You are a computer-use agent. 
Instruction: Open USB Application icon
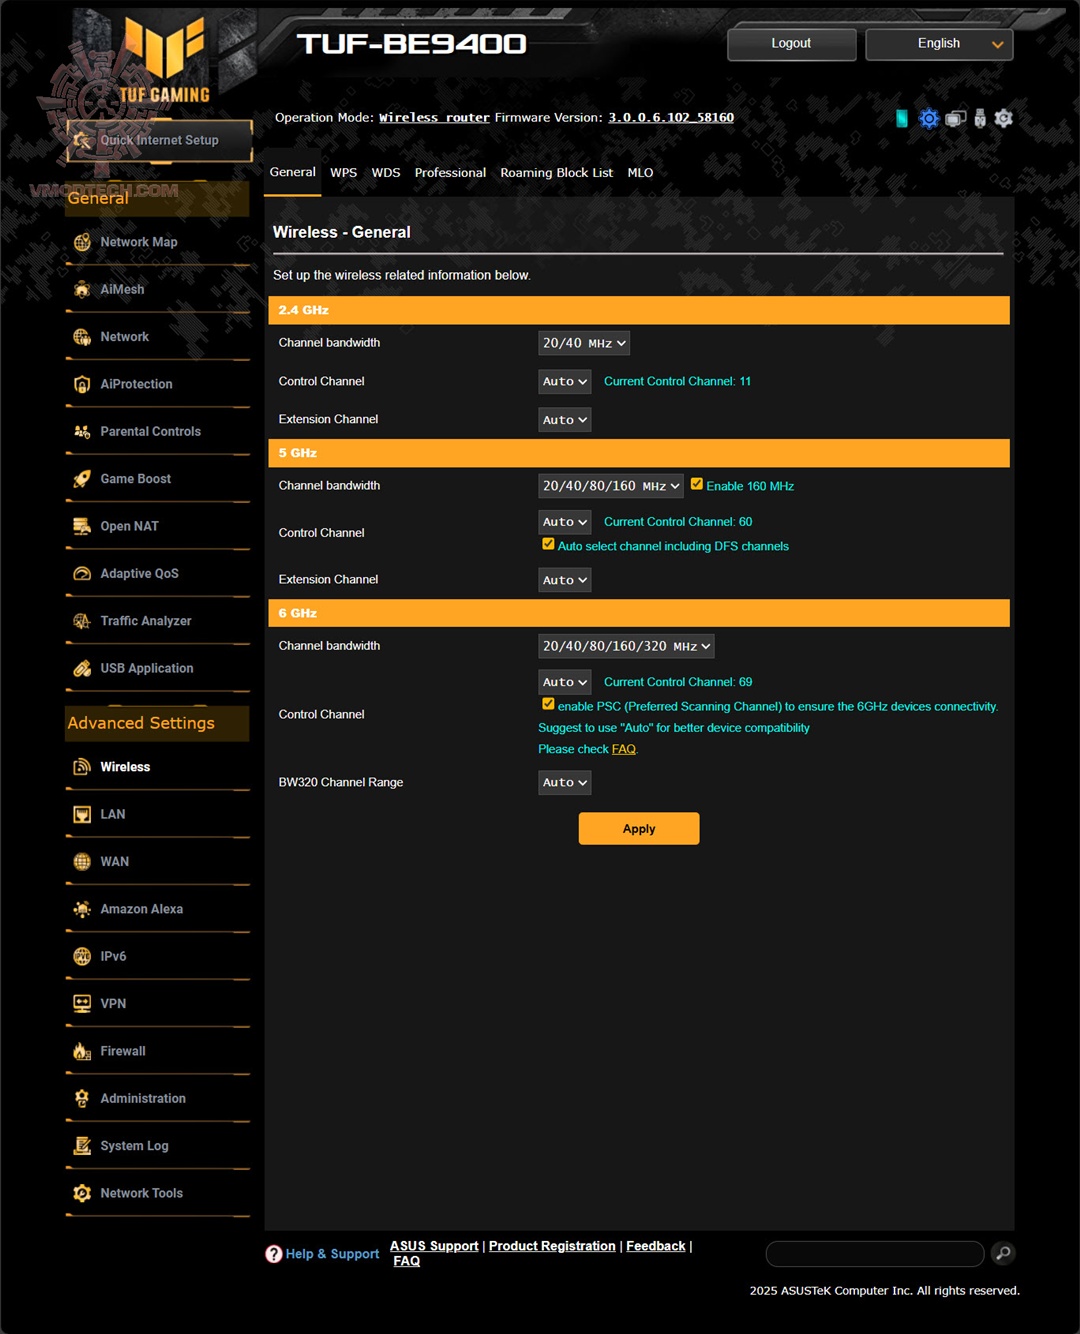(x=82, y=668)
